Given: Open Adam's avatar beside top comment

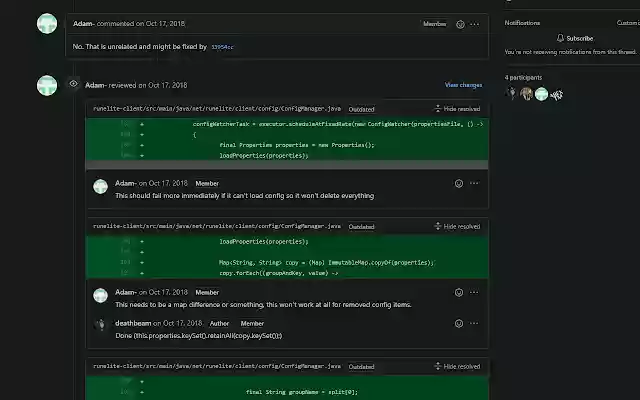Looking at the screenshot, I should click(x=47, y=24).
